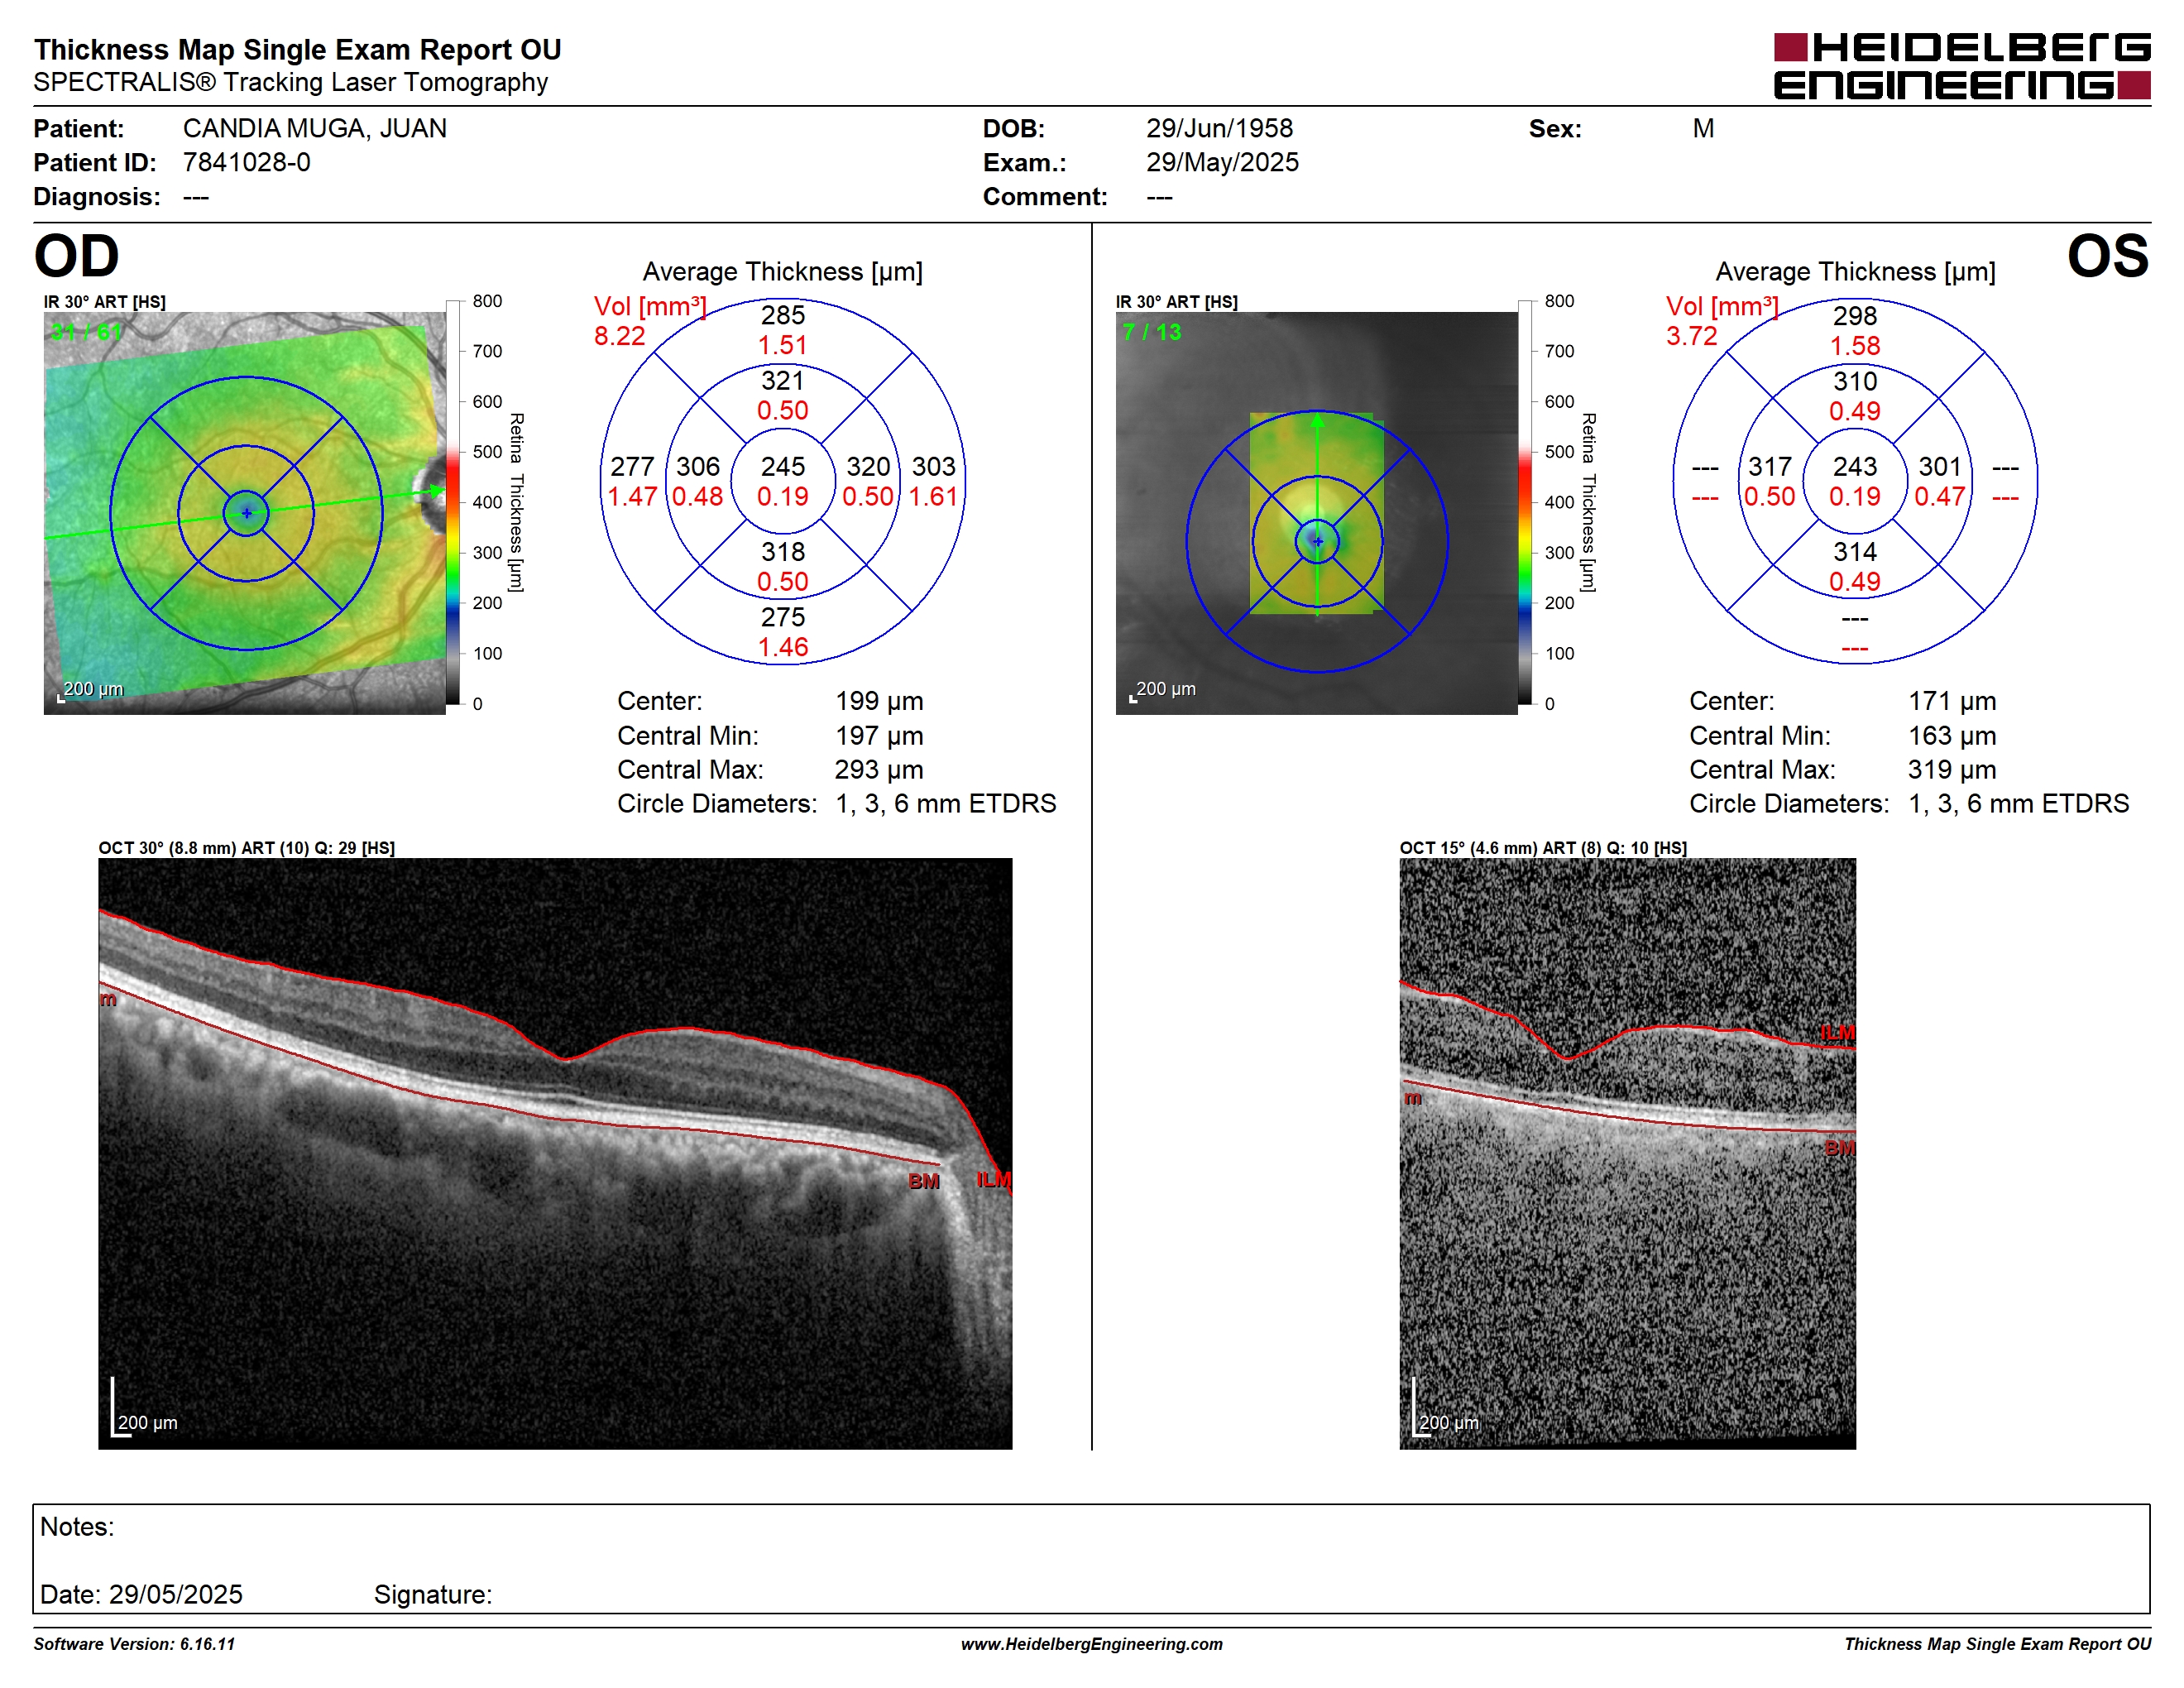Screen dimensions: 2184x1688
Task: Click the DOB value 29/Jun/1958
Action: click(x=1220, y=129)
